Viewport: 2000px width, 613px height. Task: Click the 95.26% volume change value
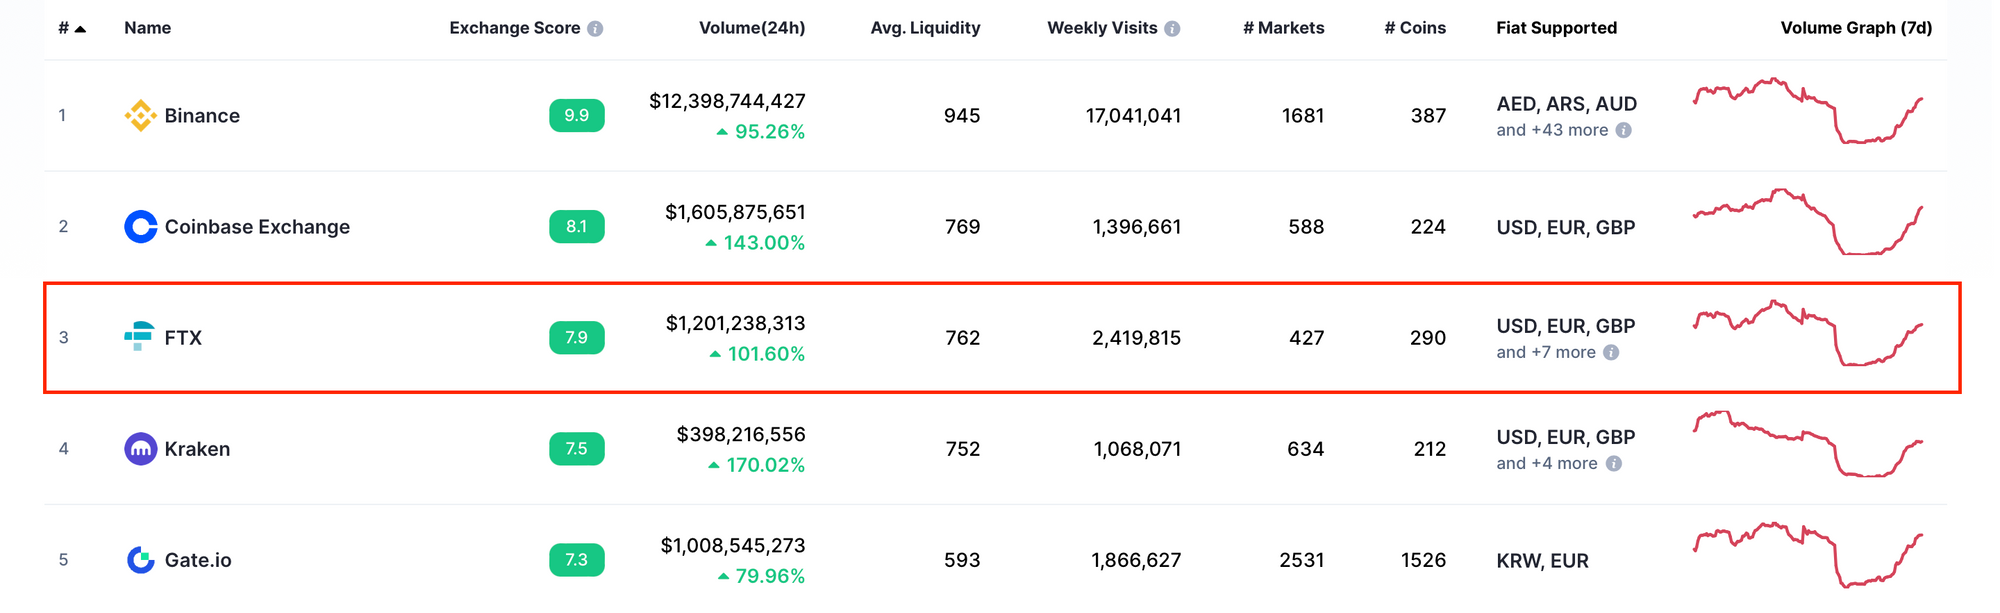(769, 131)
